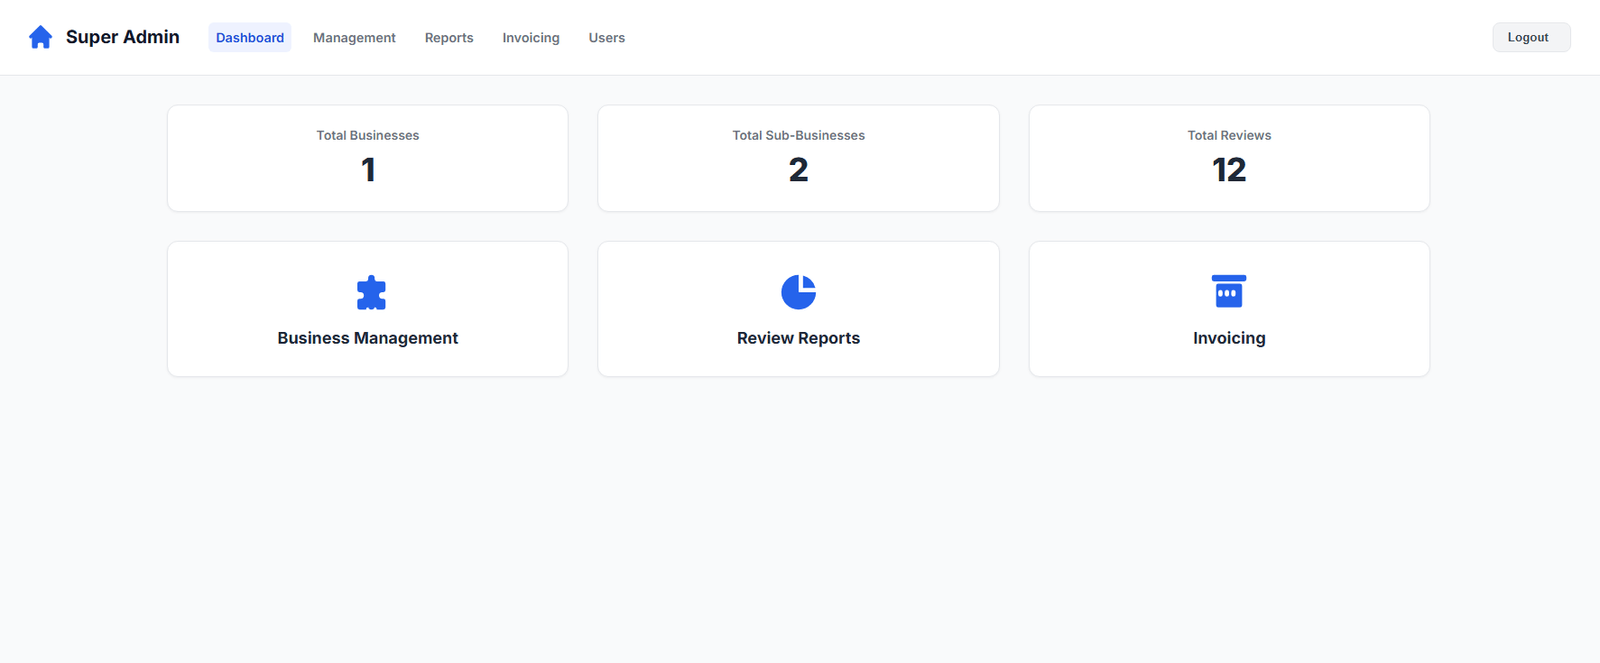Open the Review Reports card title

coord(798,338)
